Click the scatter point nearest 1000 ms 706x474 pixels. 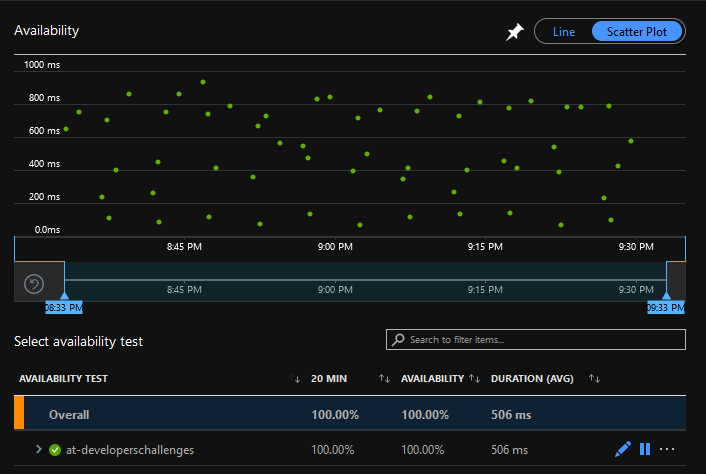tap(203, 82)
